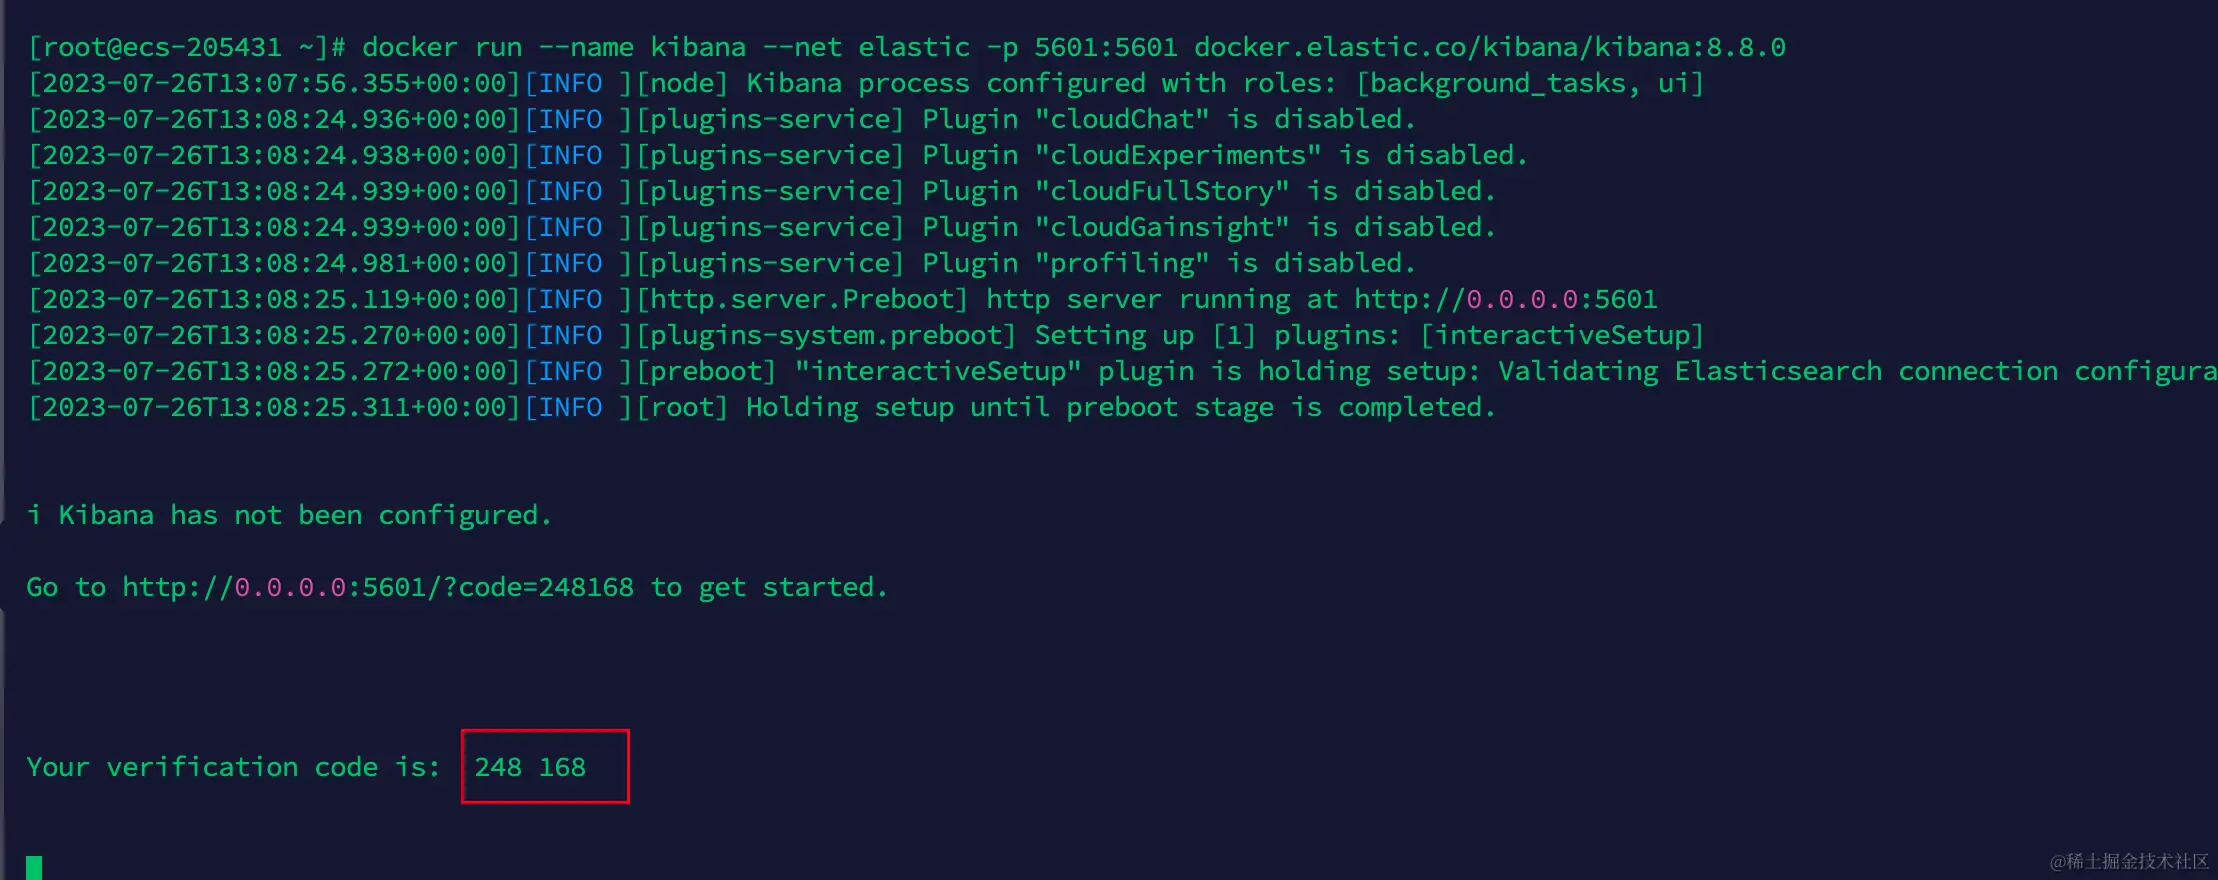The image size is (2218, 880).
Task: Click the "cloudExperiments" plugin log line
Action: [778, 155]
